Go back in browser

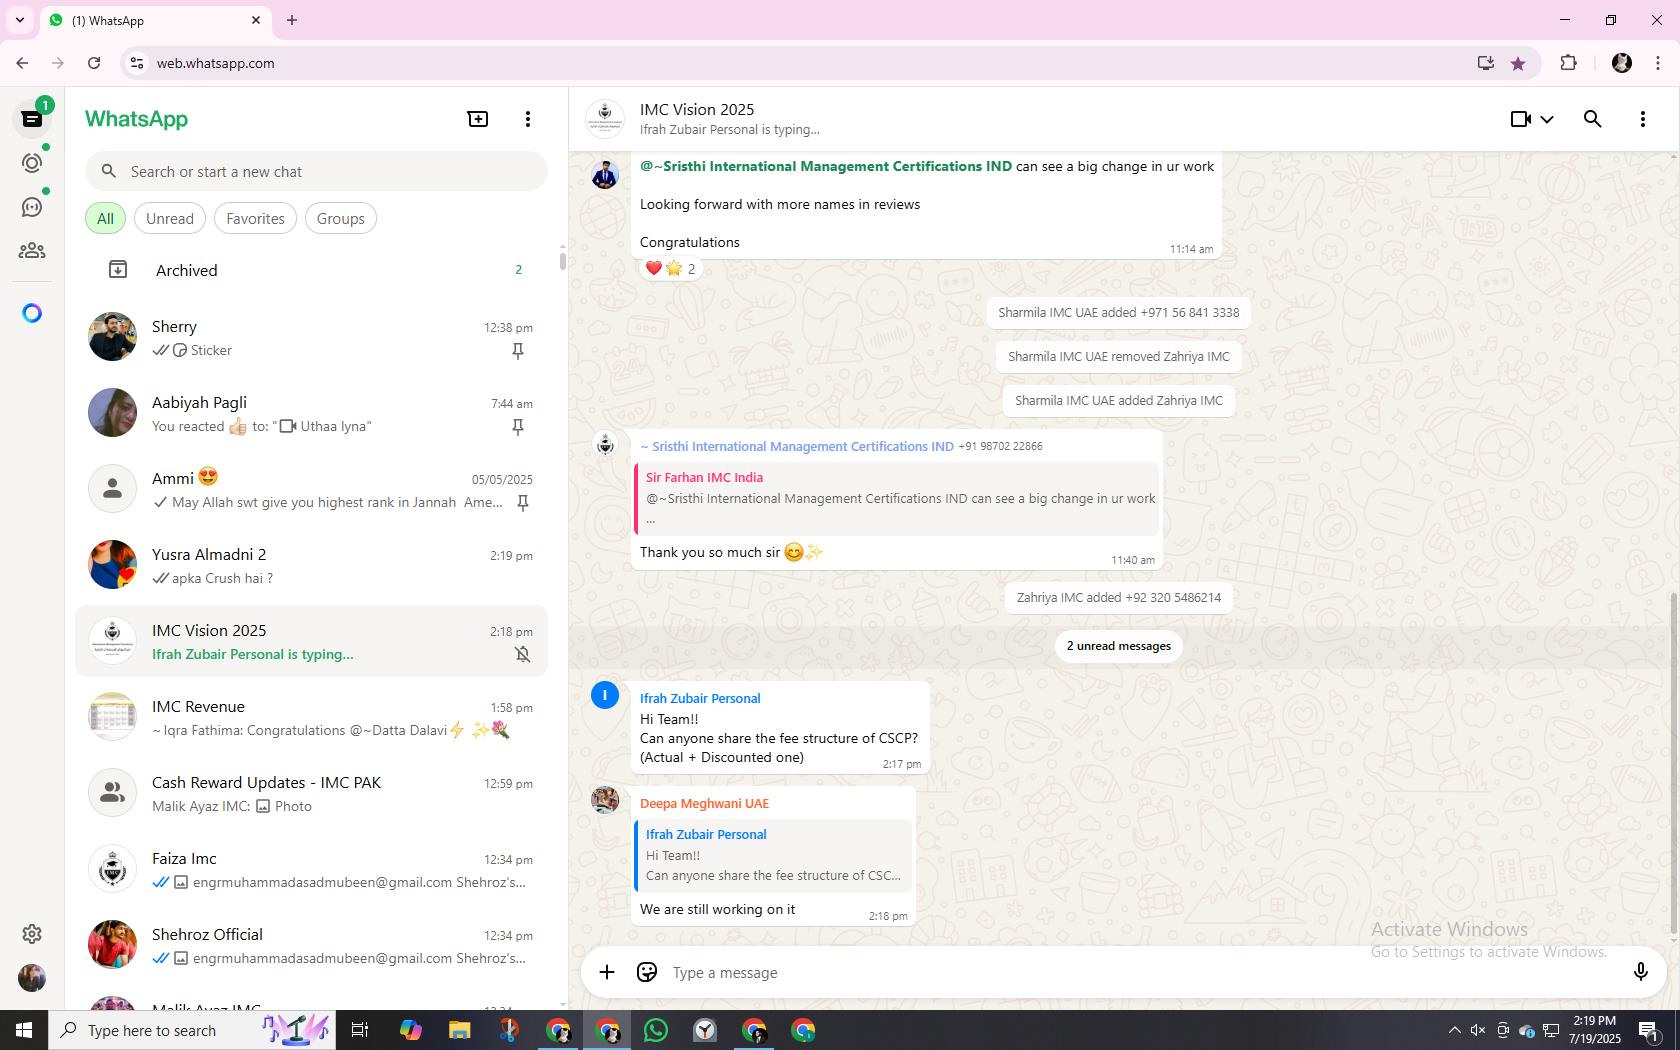22,63
